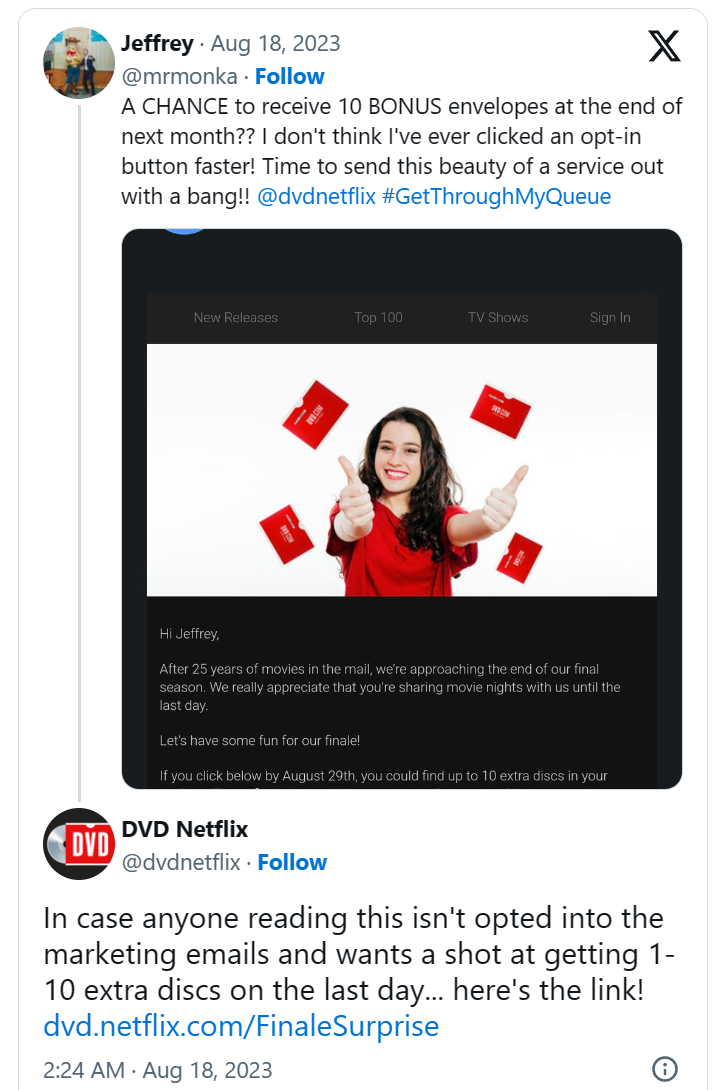Viewport: 721px width, 1090px height.
Task: Click the X logo icon
Action: [664, 46]
